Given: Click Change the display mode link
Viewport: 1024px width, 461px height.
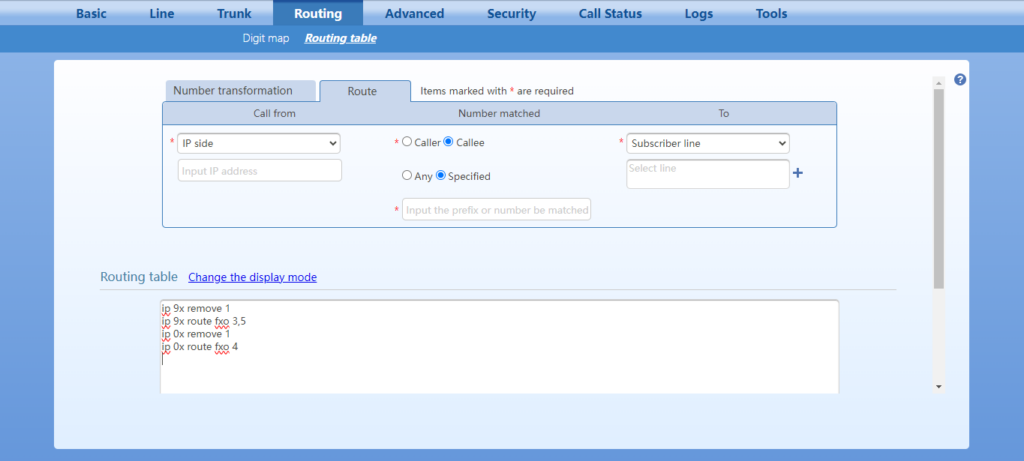Looking at the screenshot, I should (252, 277).
